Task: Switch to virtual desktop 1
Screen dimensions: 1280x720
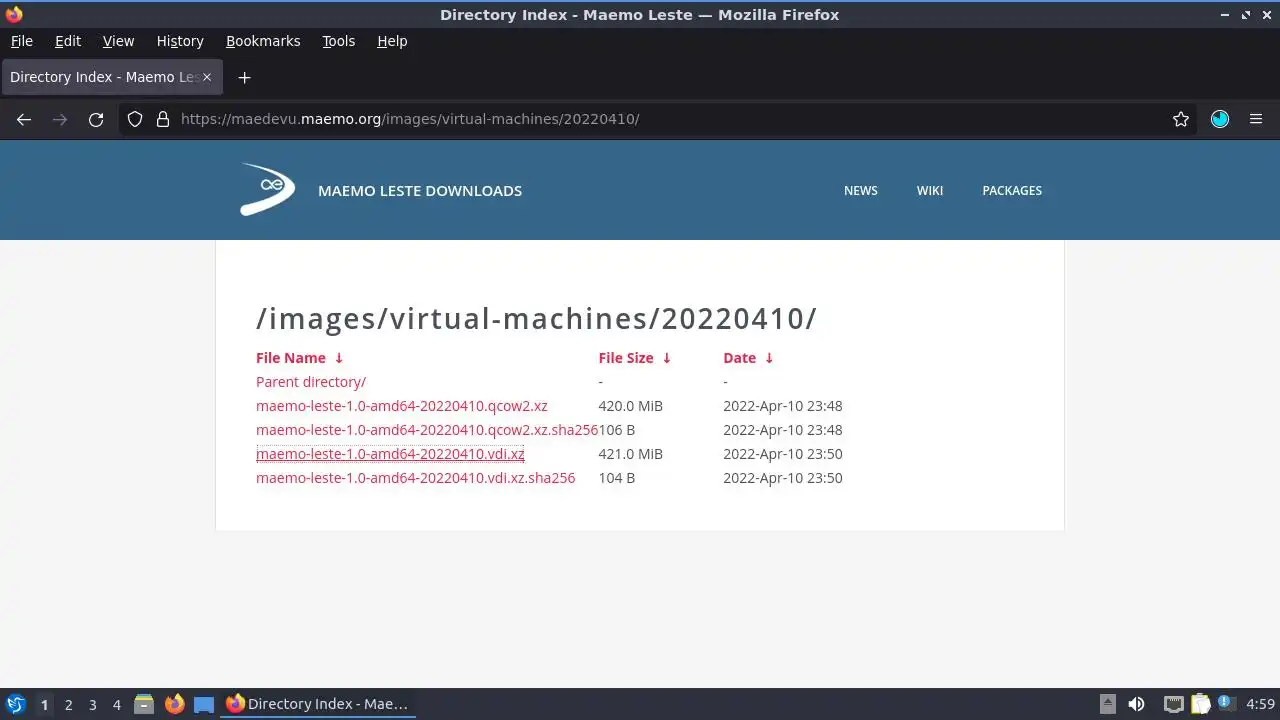Action: 44,704
